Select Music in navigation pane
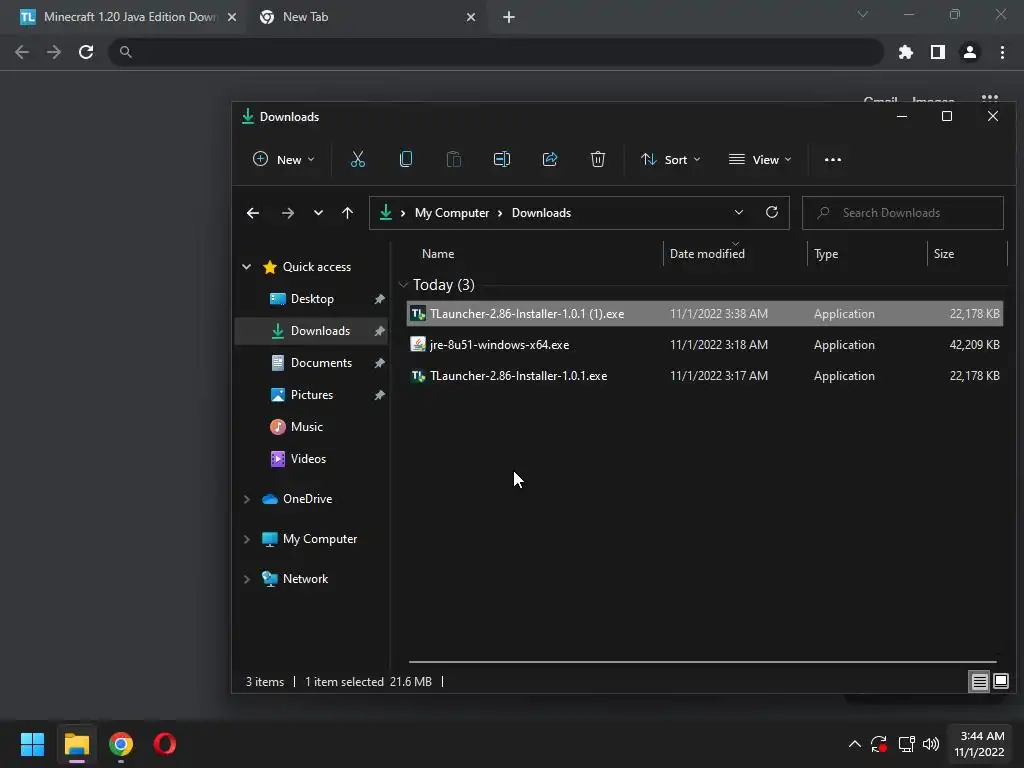 click(307, 426)
